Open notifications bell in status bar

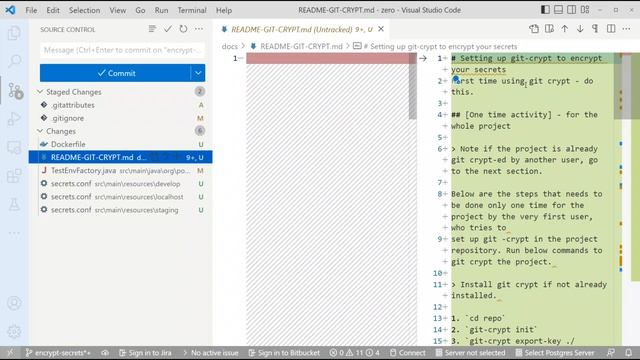click(629, 353)
